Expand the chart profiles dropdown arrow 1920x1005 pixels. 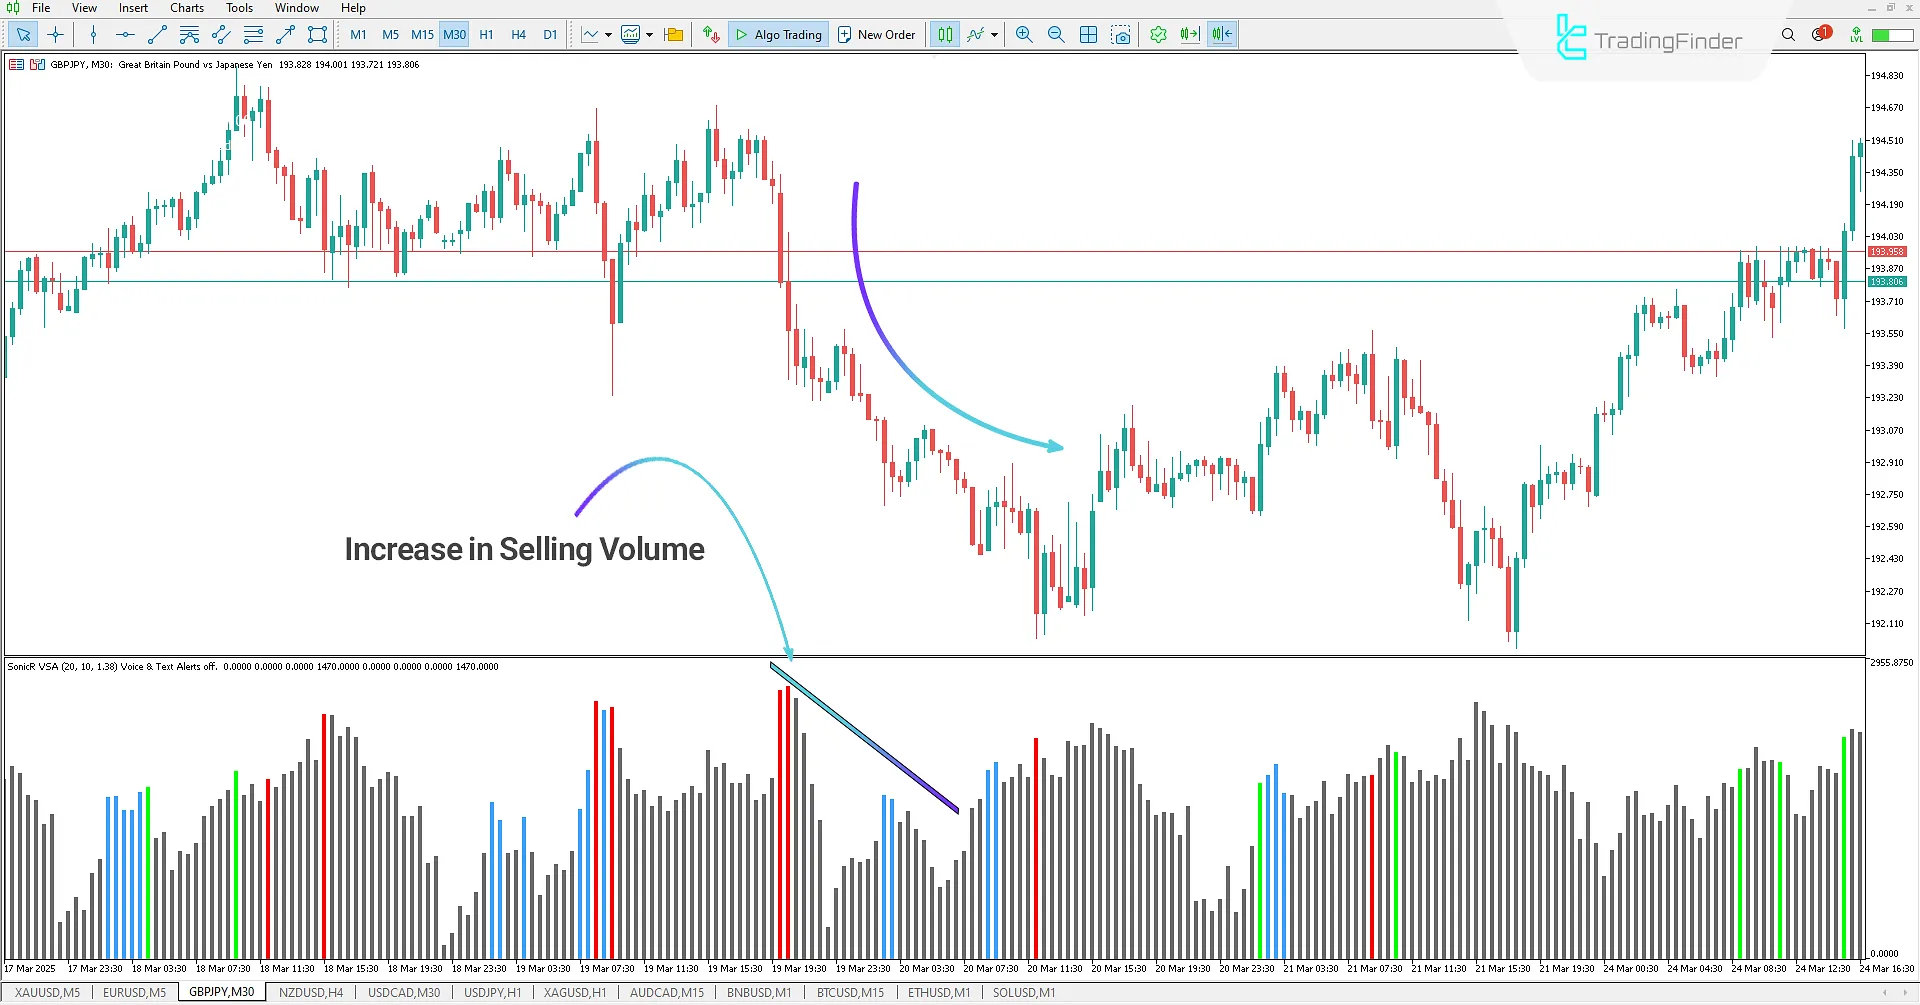(649, 34)
